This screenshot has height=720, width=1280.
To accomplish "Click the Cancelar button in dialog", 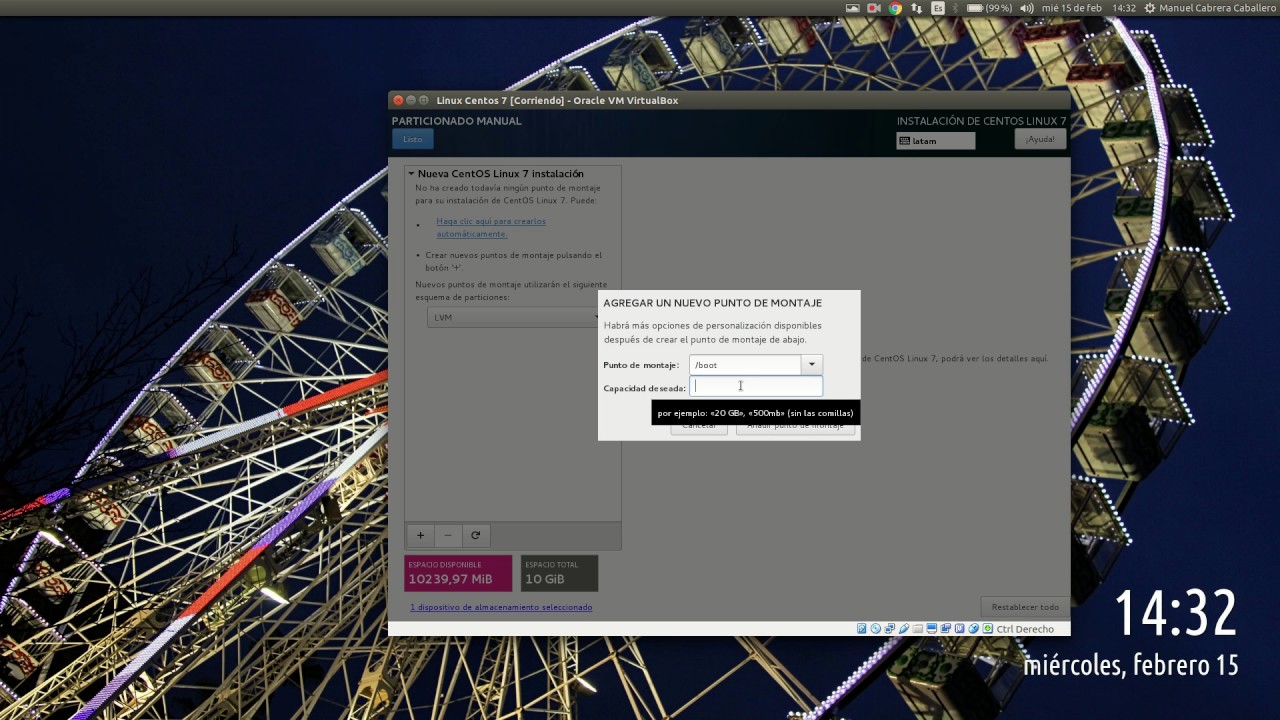I will click(699, 425).
